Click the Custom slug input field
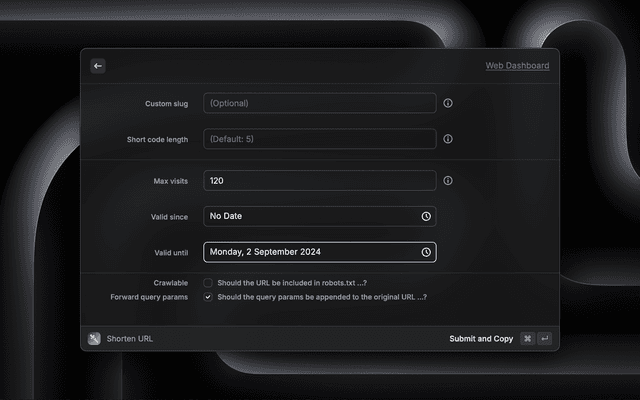The height and width of the screenshot is (400, 640). click(x=319, y=103)
